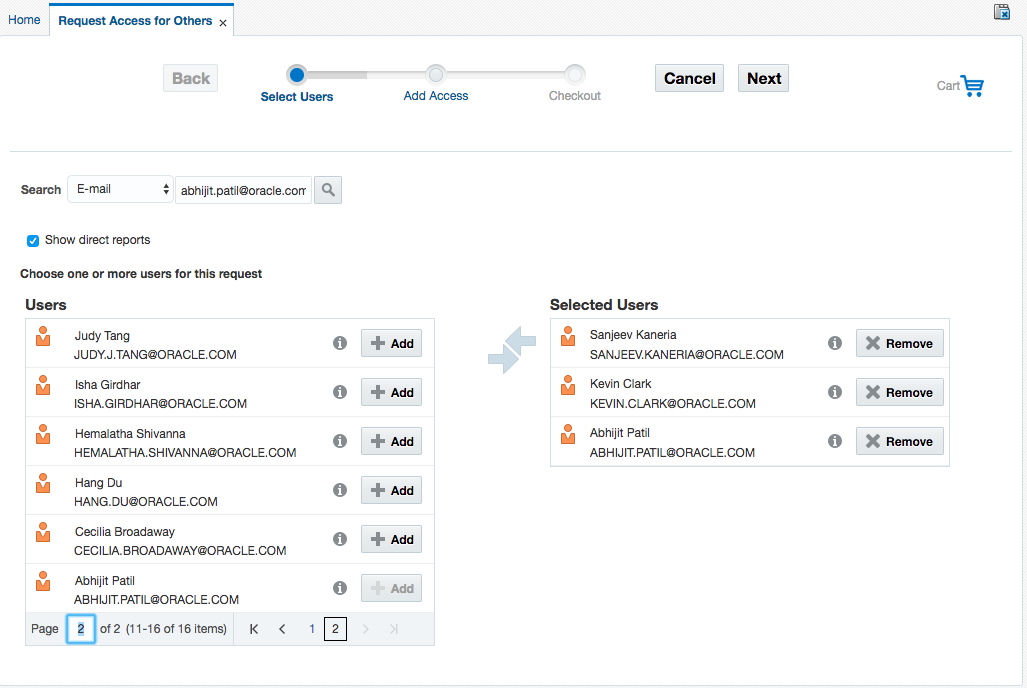Click the Next button
Viewport: 1027px width, 688px height.
pyautogui.click(x=763, y=78)
